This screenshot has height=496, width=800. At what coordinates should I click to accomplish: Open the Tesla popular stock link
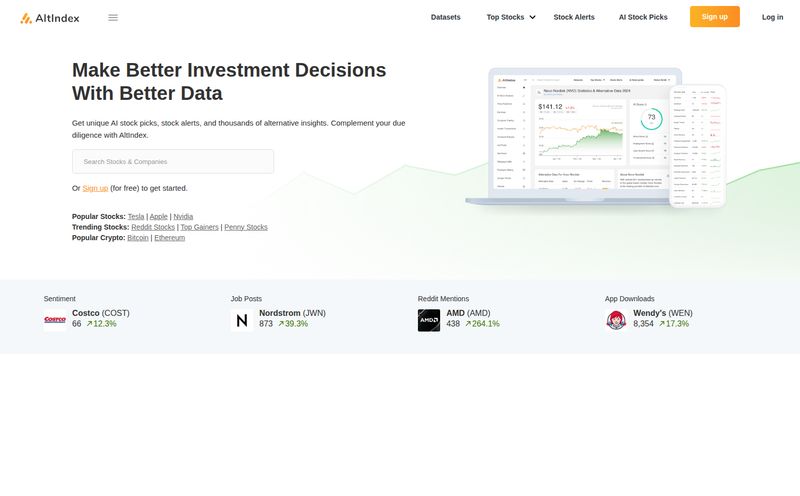136,216
